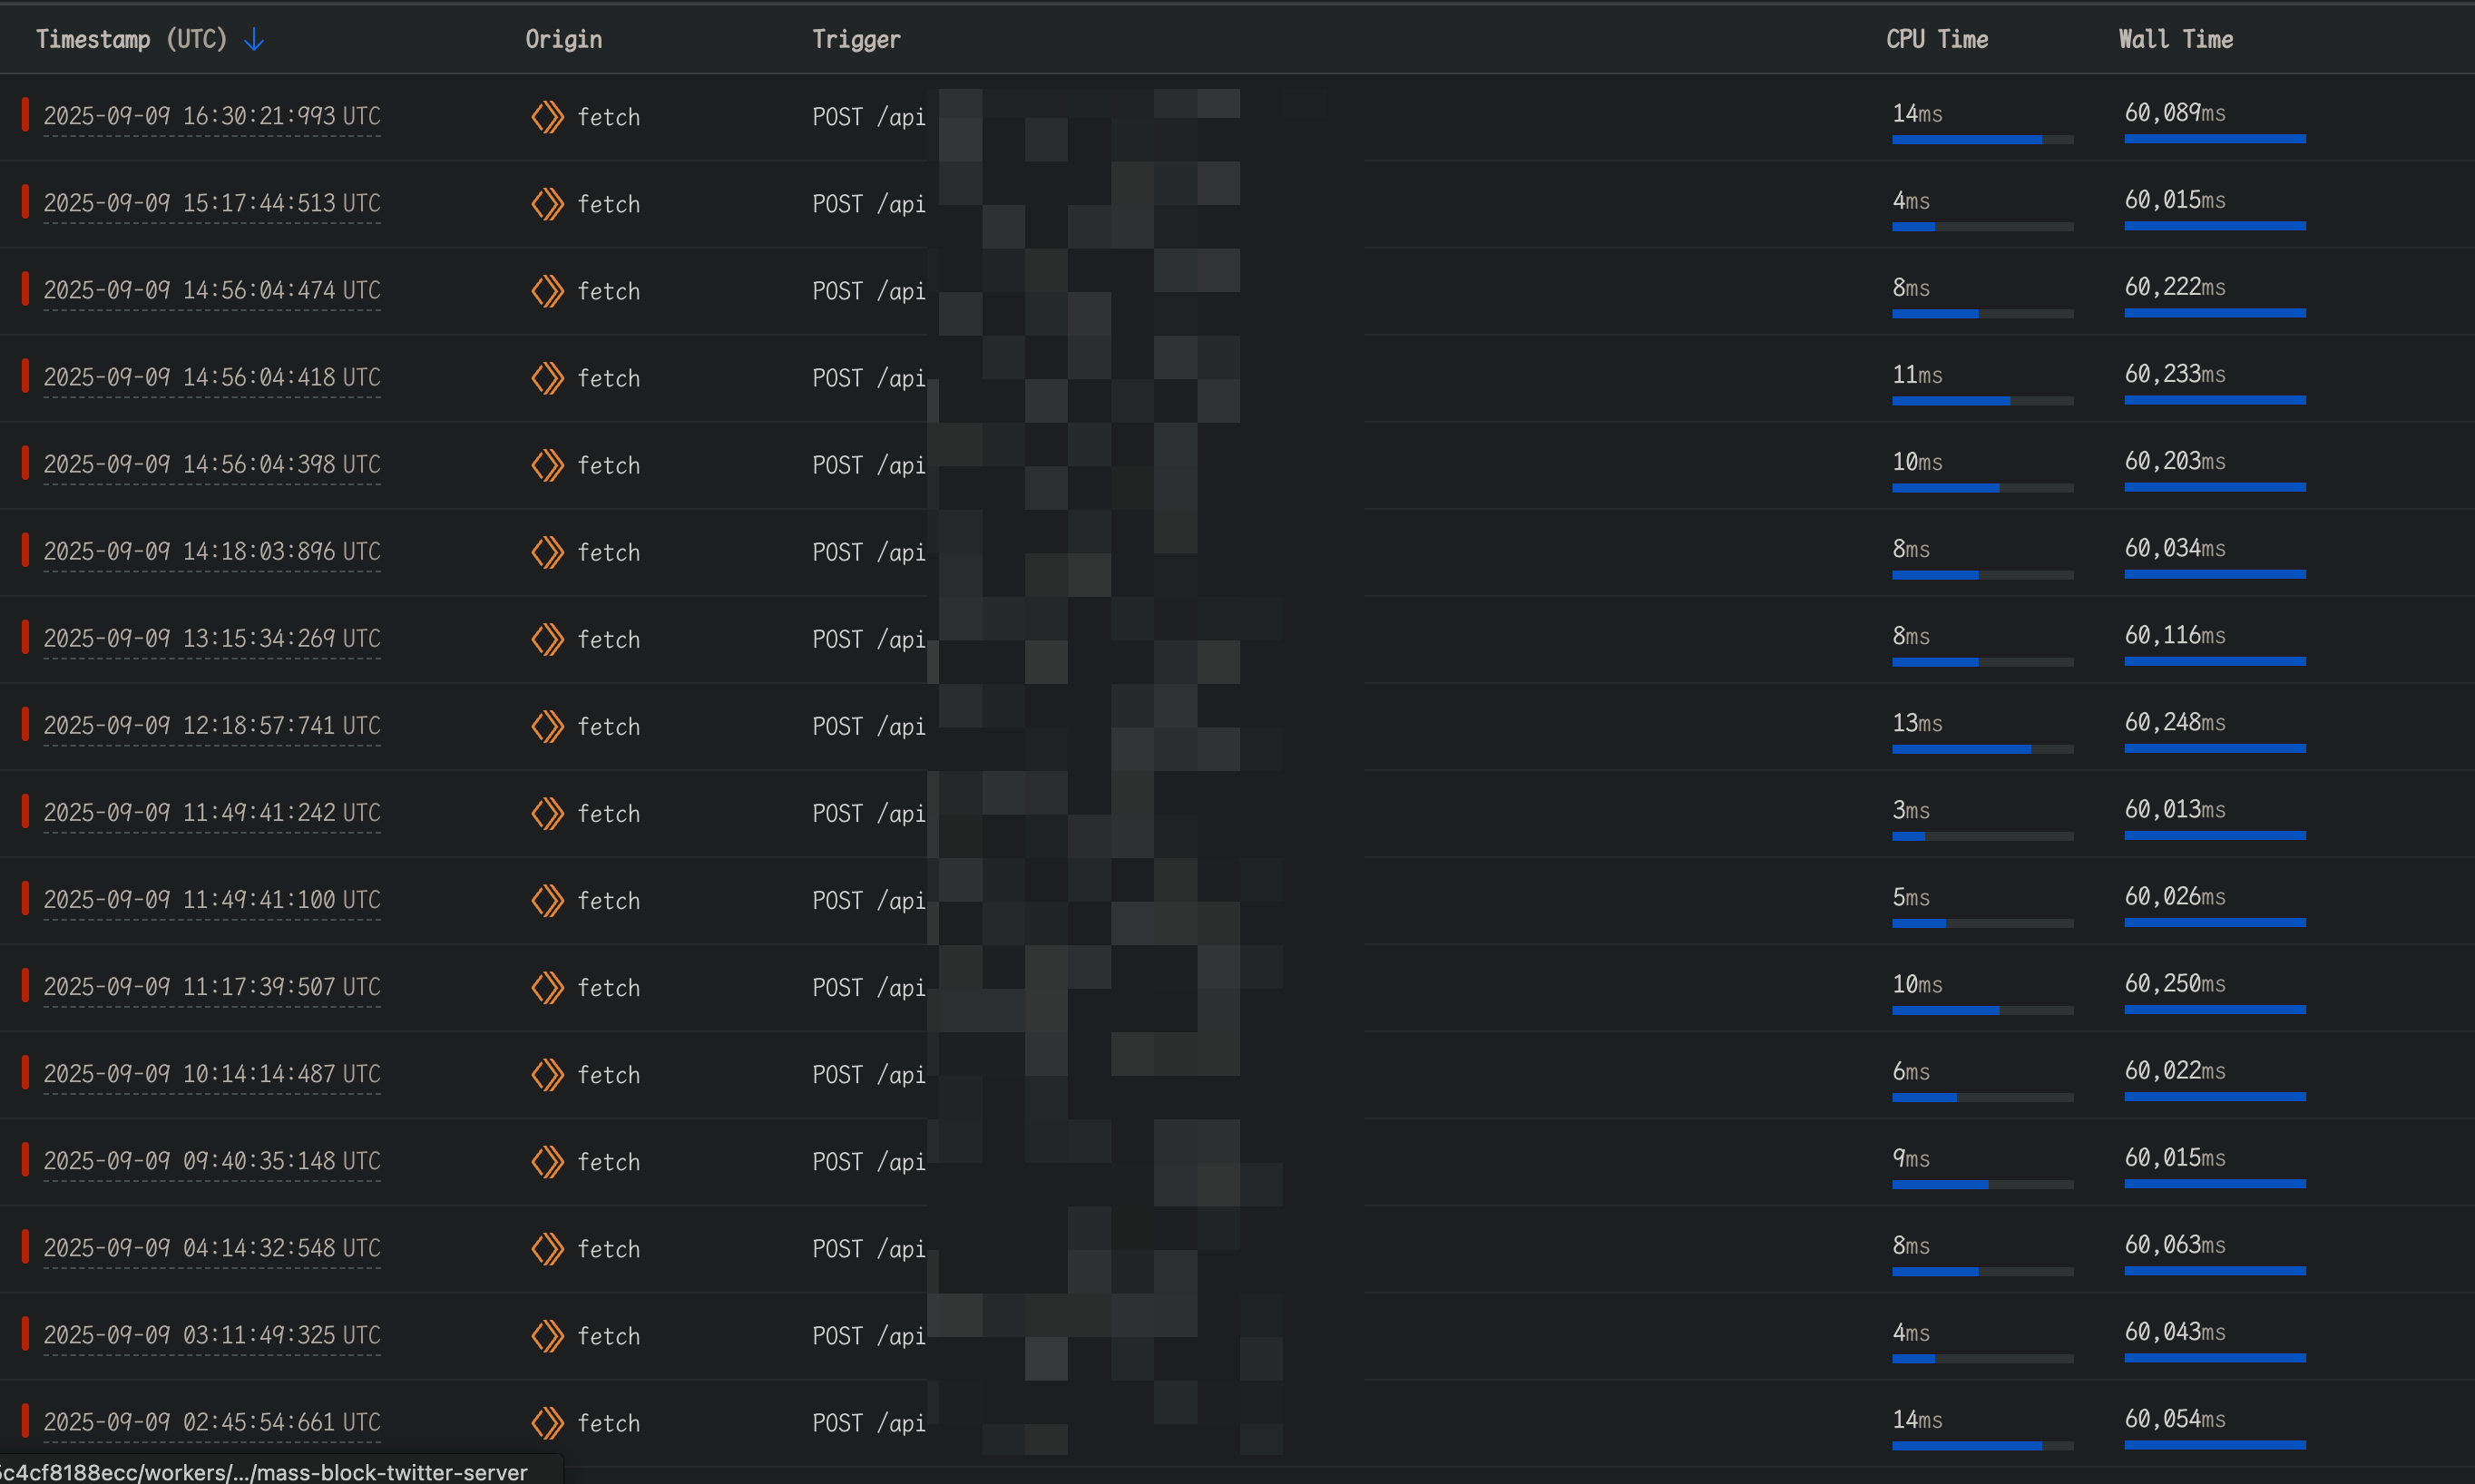This screenshot has height=1484, width=2475.
Task: Click the fetch icon in 12:18:57:741 row
Action: click(x=547, y=726)
